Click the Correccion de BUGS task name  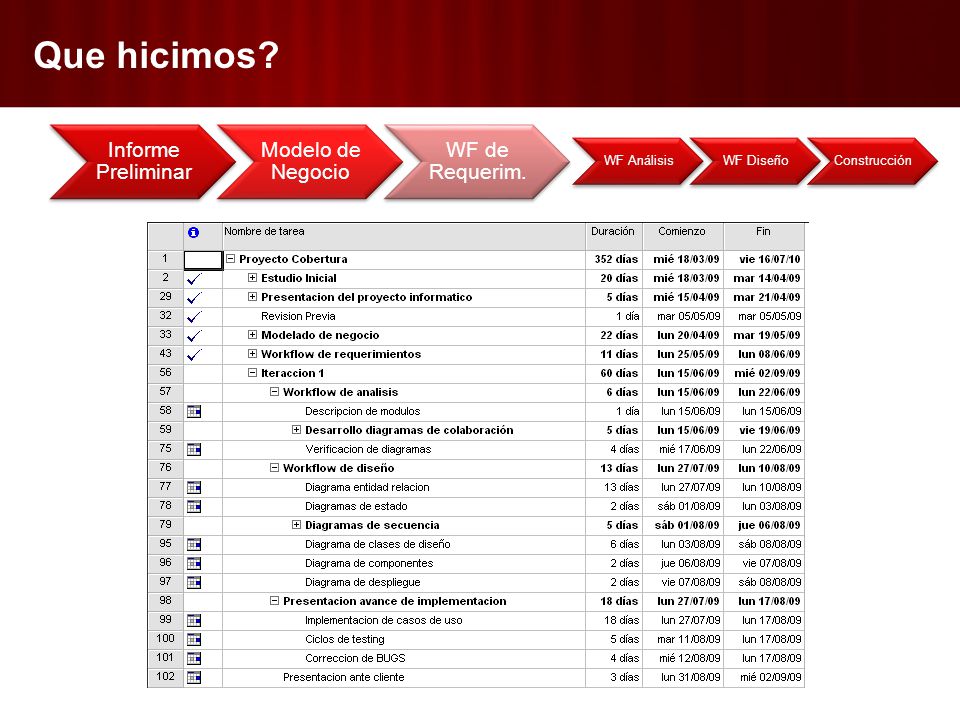[355, 658]
